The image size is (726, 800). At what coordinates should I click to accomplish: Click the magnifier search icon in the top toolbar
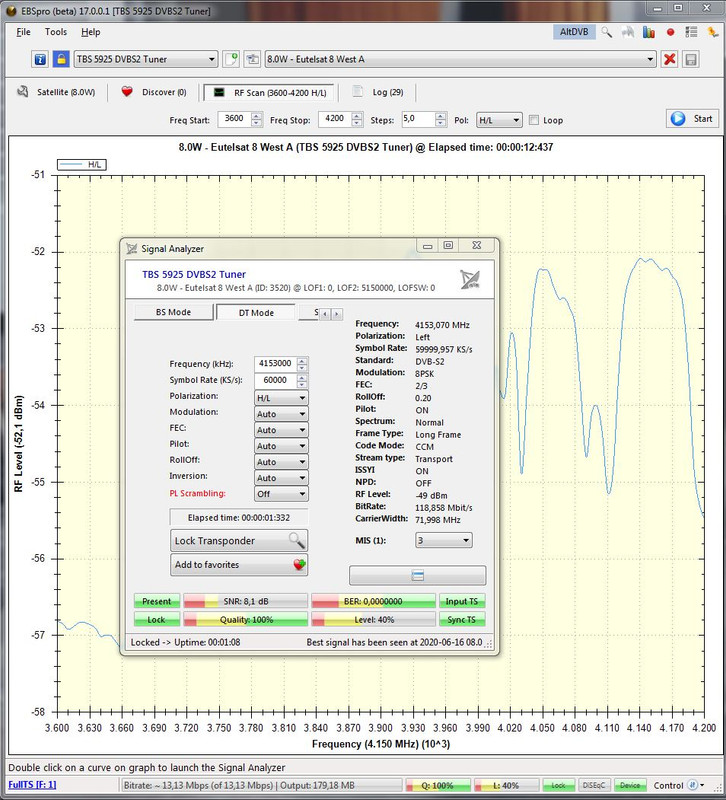[x=607, y=32]
